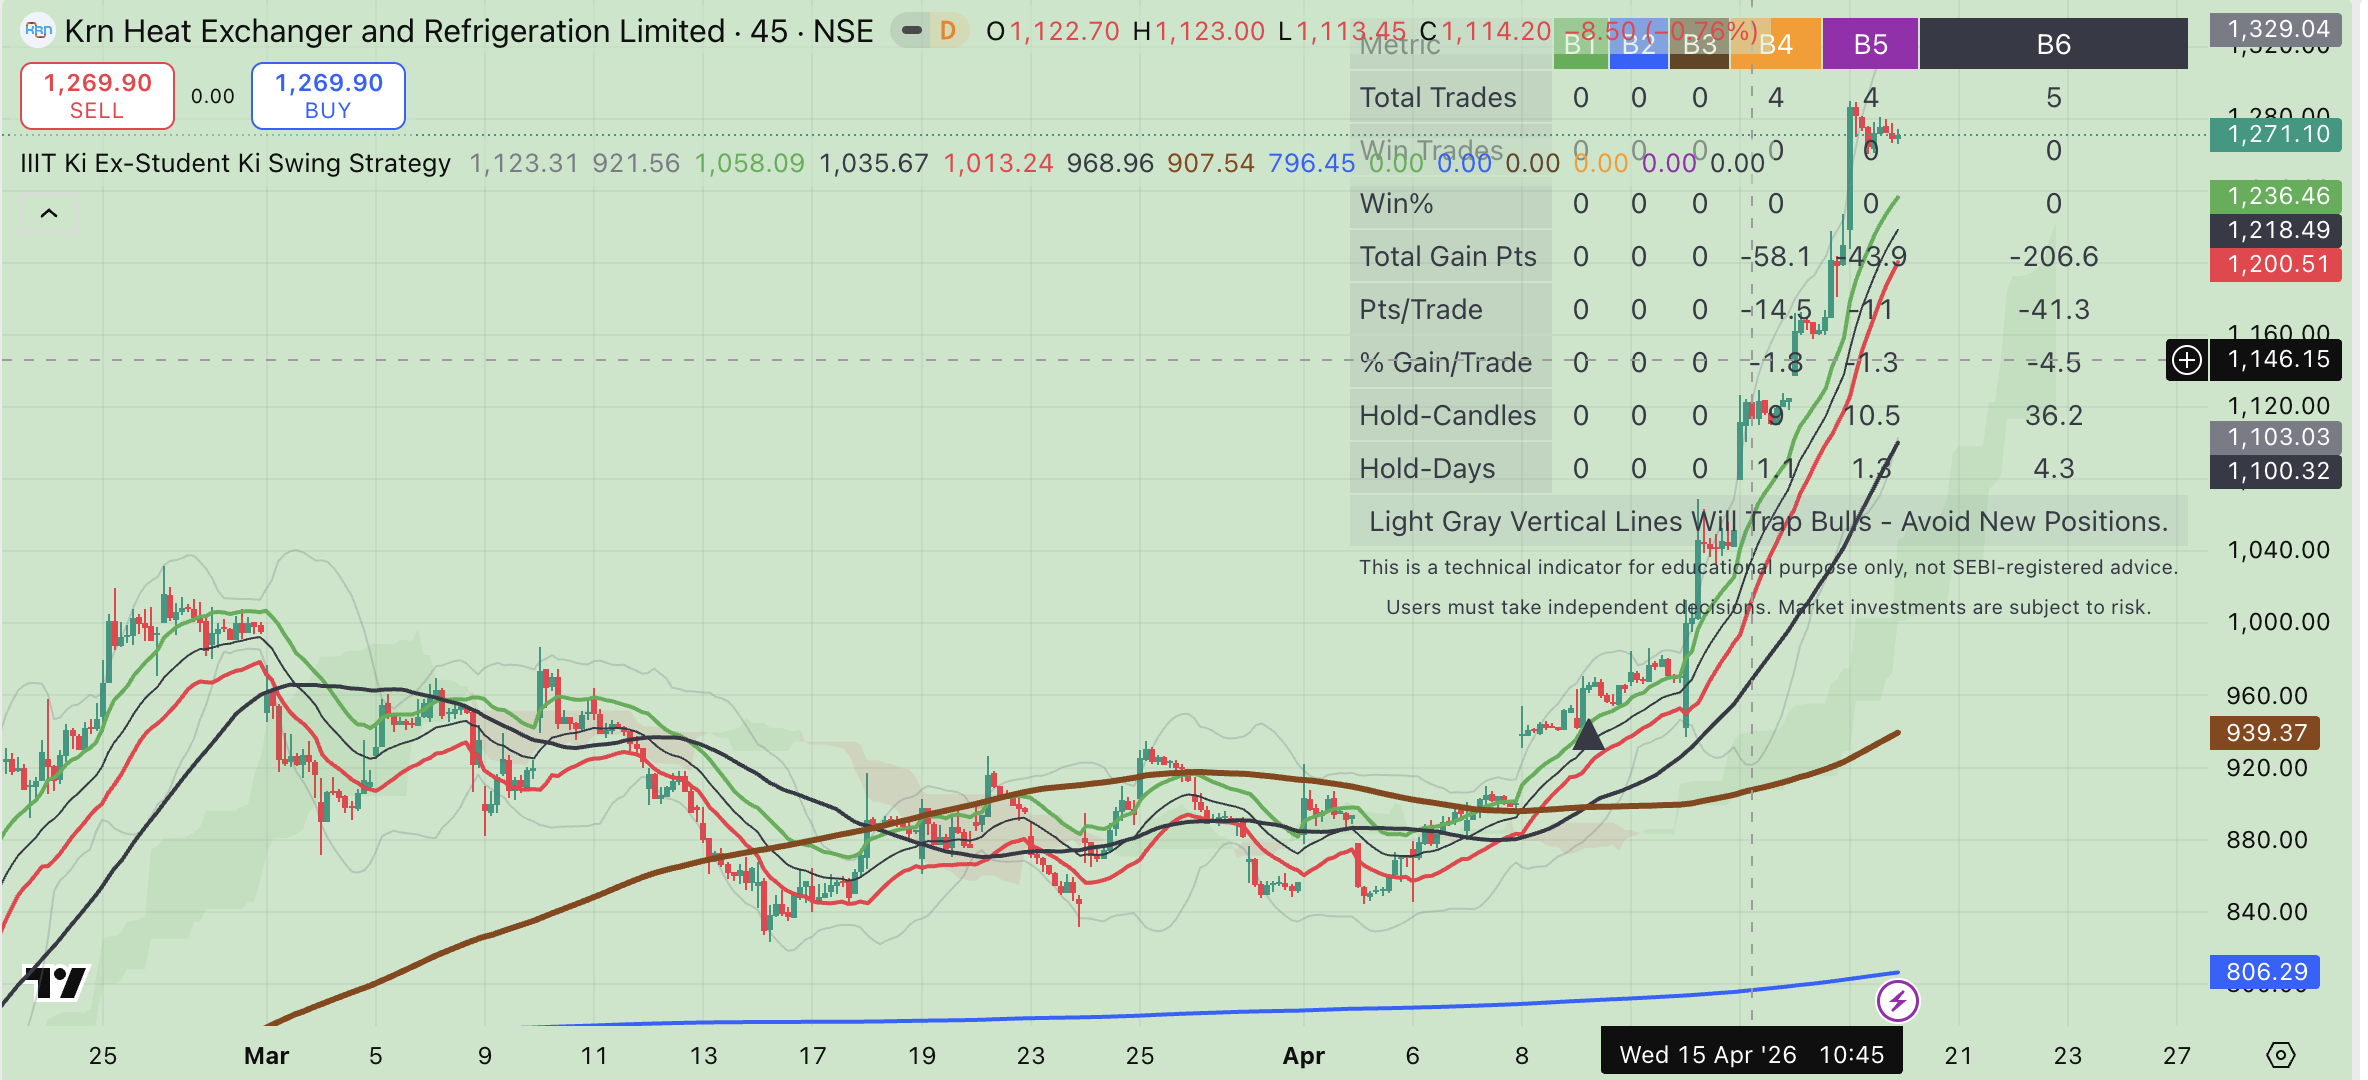Click the 1,100.32 dark price label
The height and width of the screenshot is (1080, 2368).
[2277, 471]
